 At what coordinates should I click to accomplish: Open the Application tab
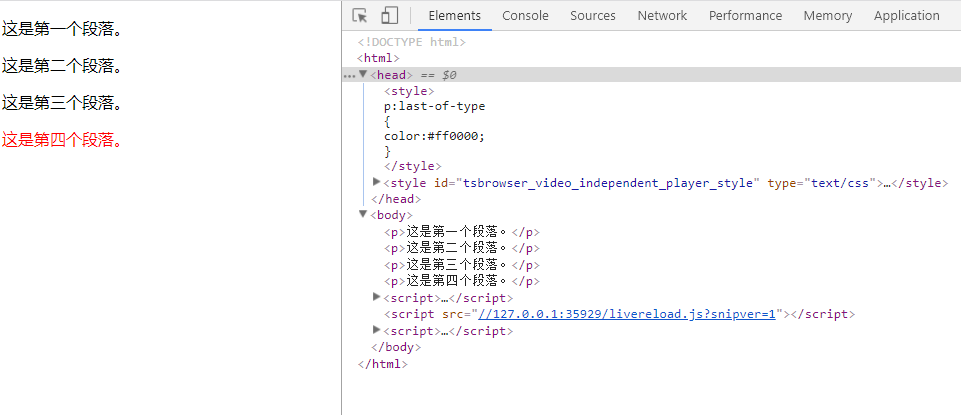pos(906,15)
